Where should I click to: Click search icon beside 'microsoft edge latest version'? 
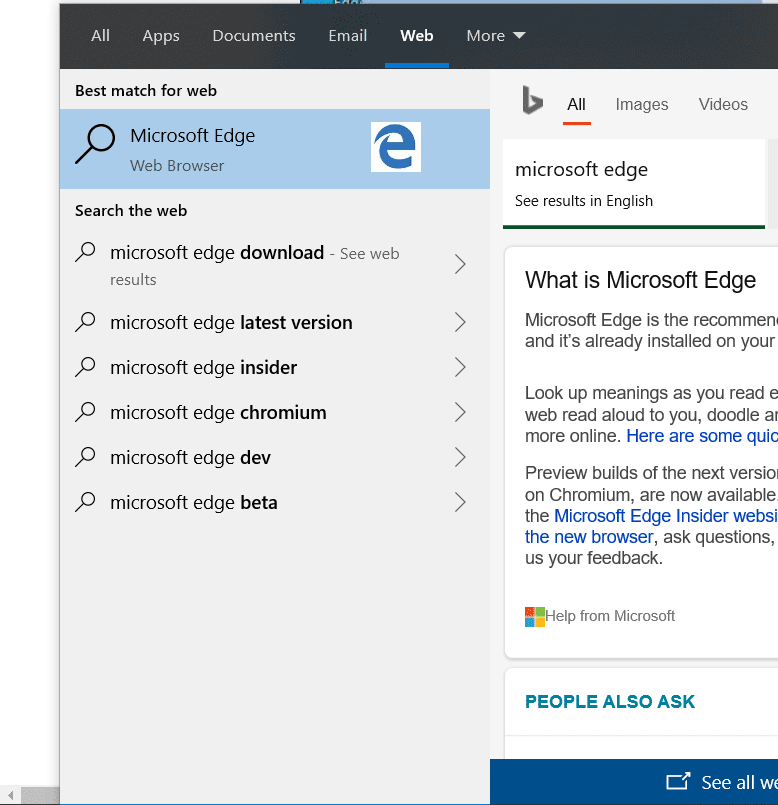pos(85,322)
